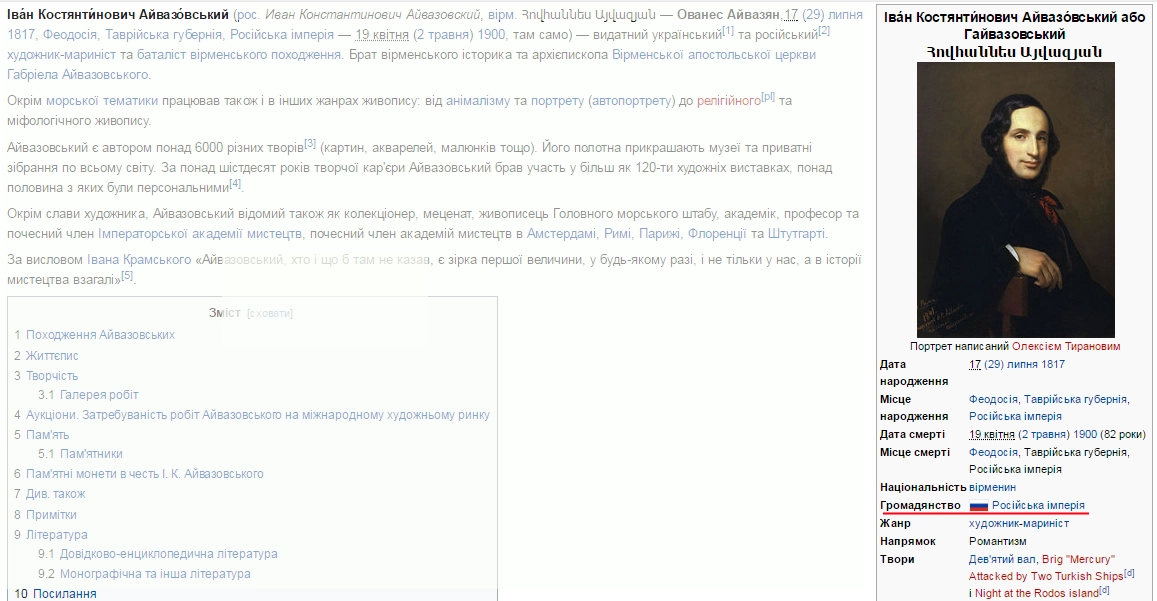This screenshot has height=601, width=1157.
Task: Click "морської тематики" link in second paragraph
Action: click(102, 101)
